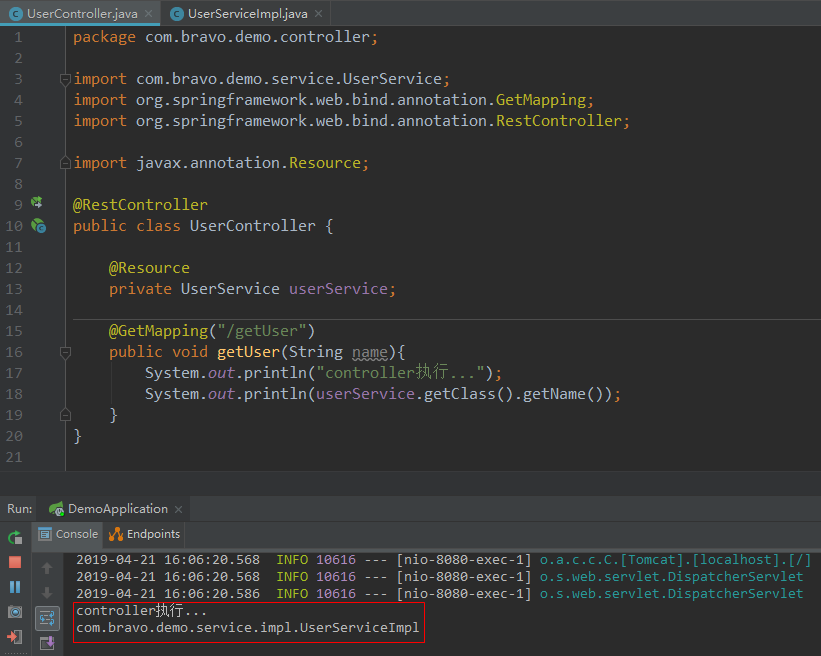Click the up arrow in console toolbar
This screenshot has width=821, height=656.
(47, 568)
